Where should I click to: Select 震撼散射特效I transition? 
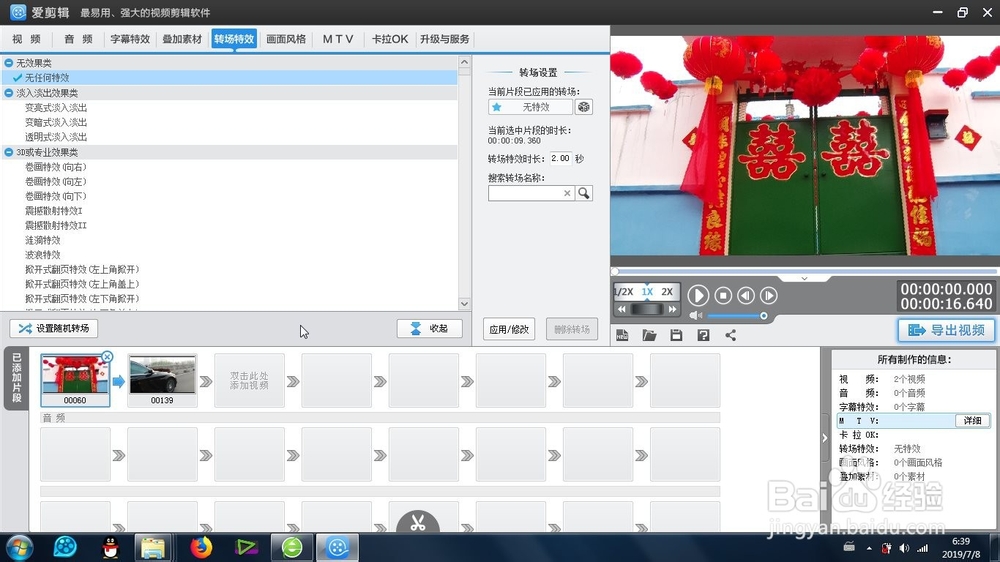(54, 211)
